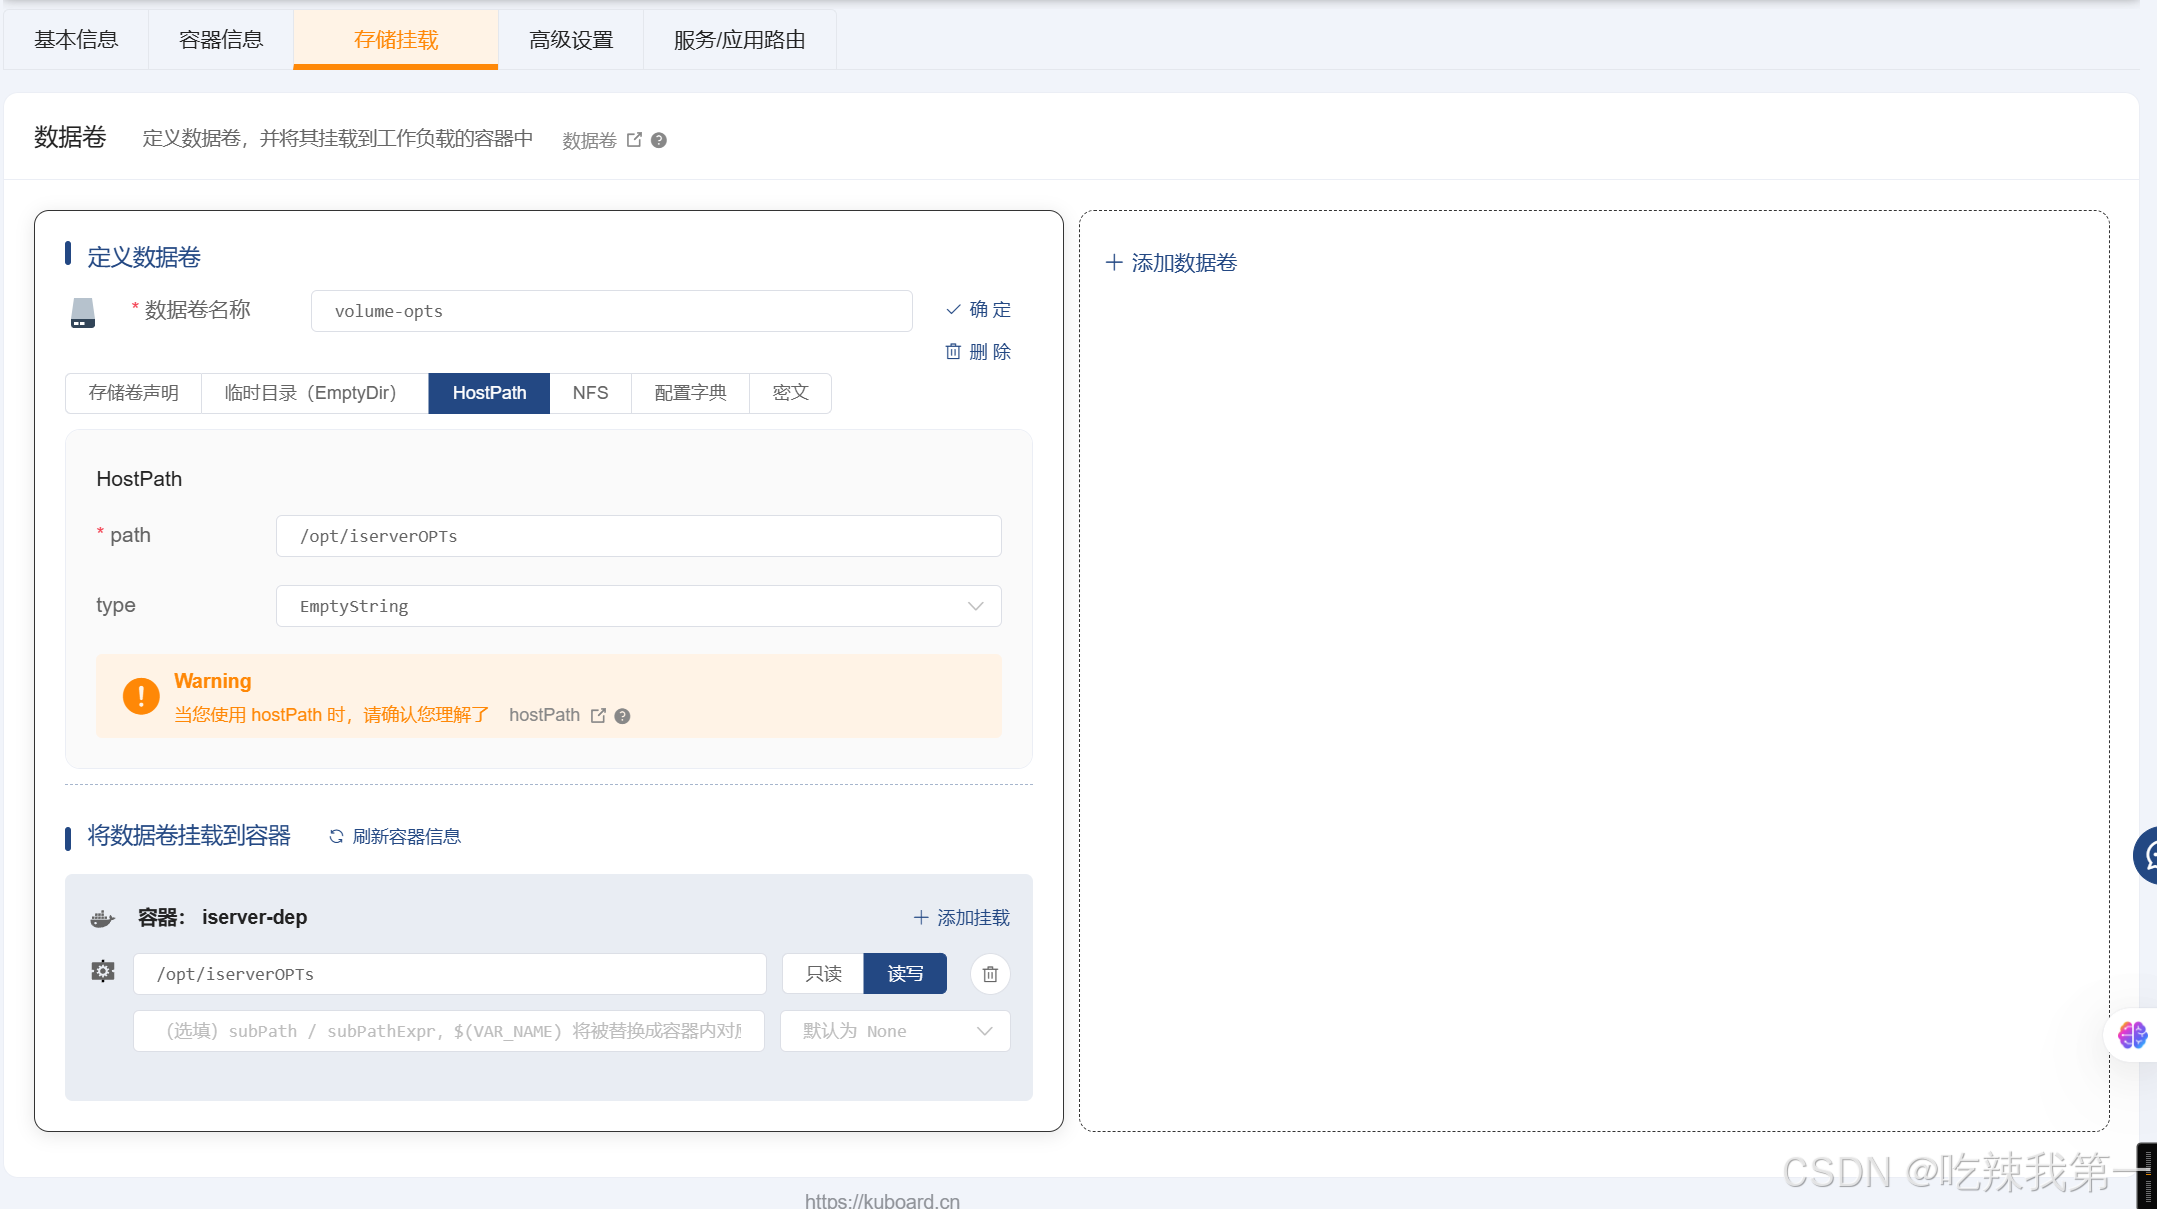The width and height of the screenshot is (2157, 1209).
Task: Click the trash icon beside mount path
Action: tap(989, 974)
